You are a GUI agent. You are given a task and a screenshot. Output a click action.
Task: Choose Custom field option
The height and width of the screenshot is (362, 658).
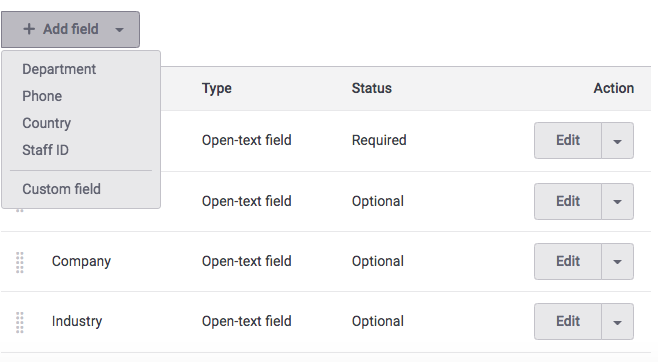click(61, 189)
